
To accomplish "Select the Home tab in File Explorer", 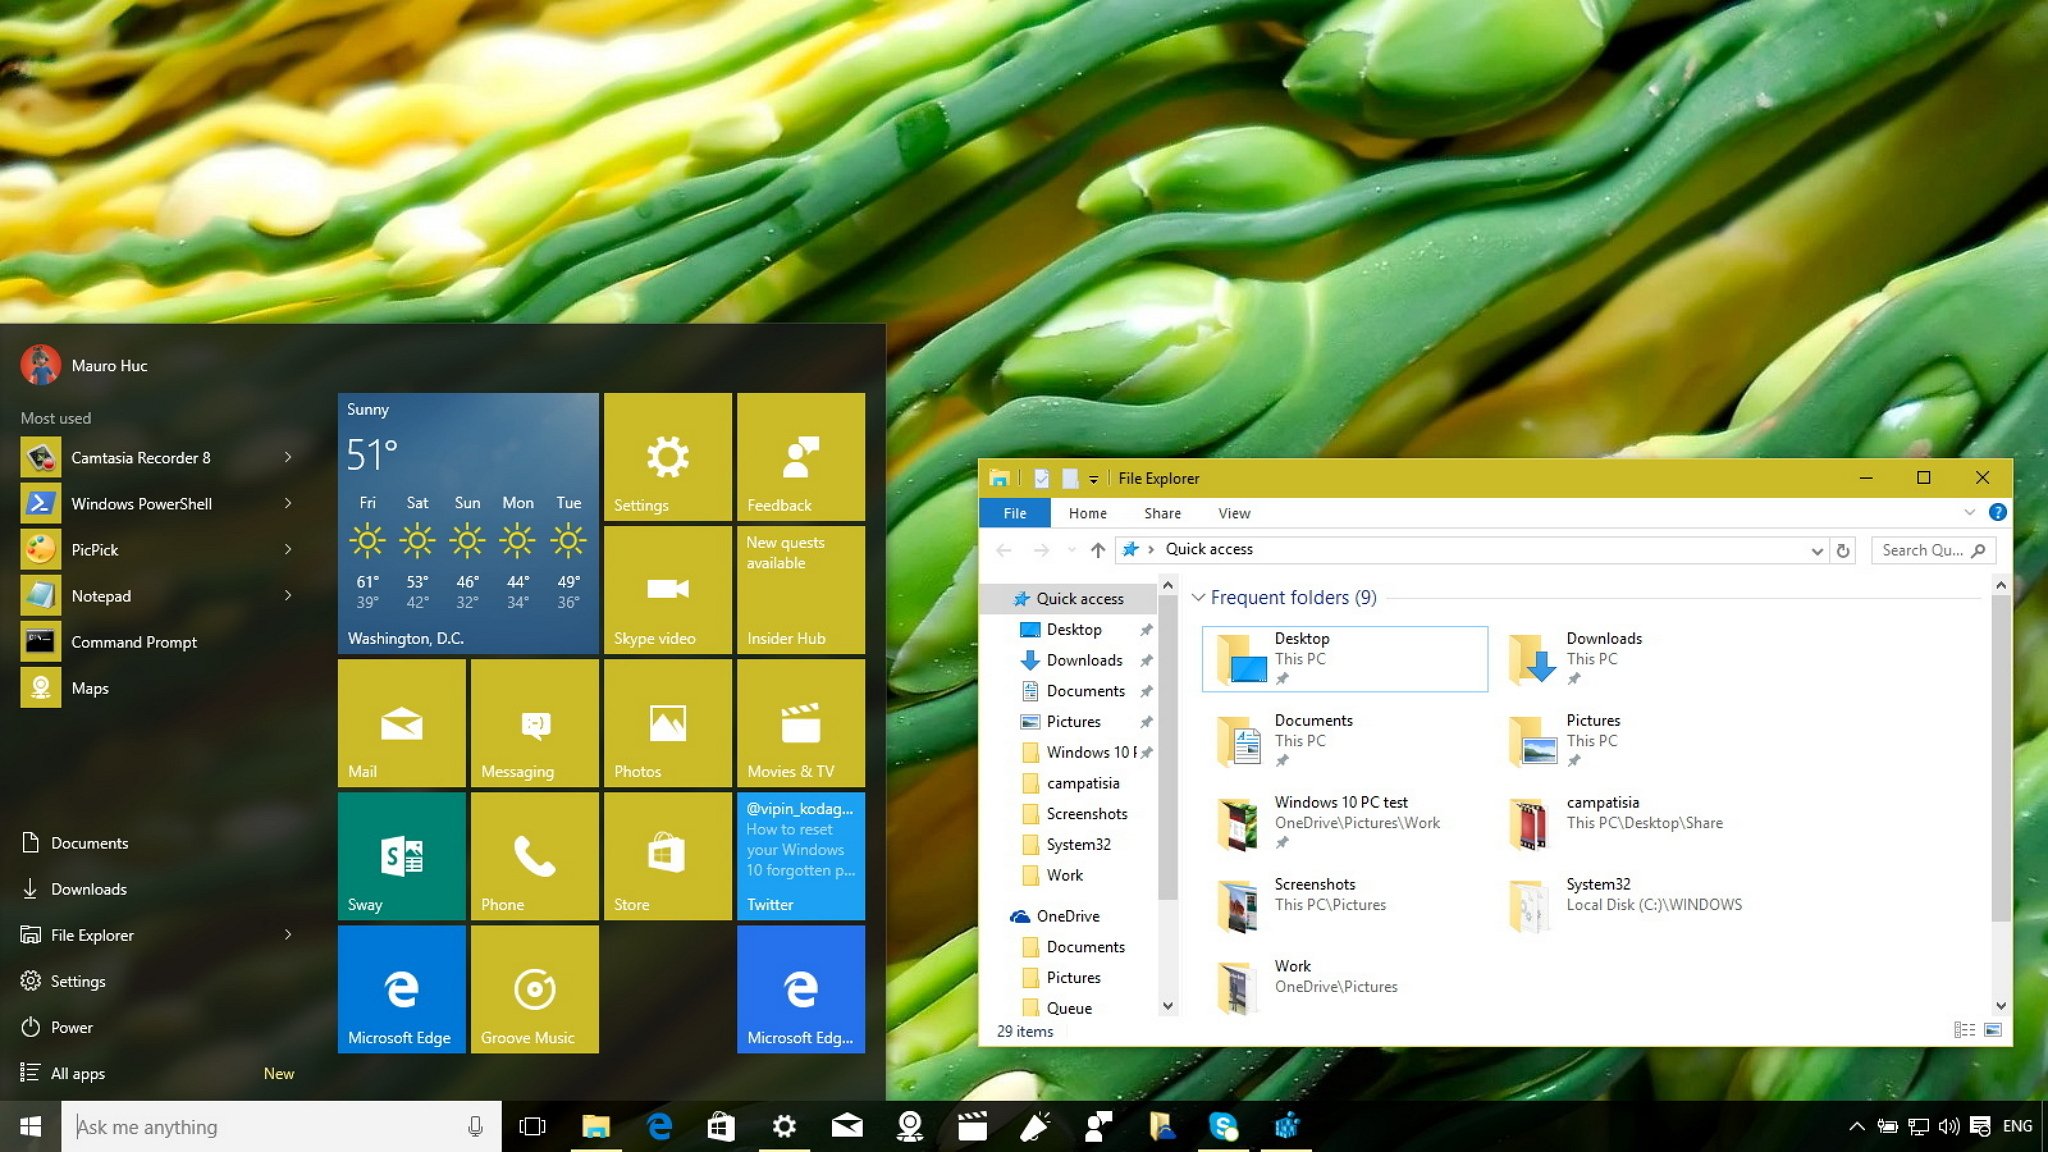I will click(x=1086, y=512).
